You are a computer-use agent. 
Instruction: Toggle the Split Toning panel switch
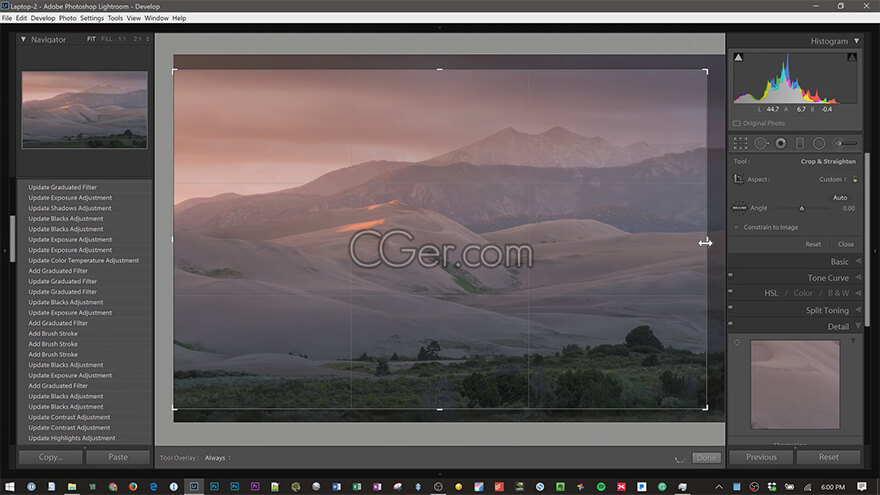[x=731, y=307]
